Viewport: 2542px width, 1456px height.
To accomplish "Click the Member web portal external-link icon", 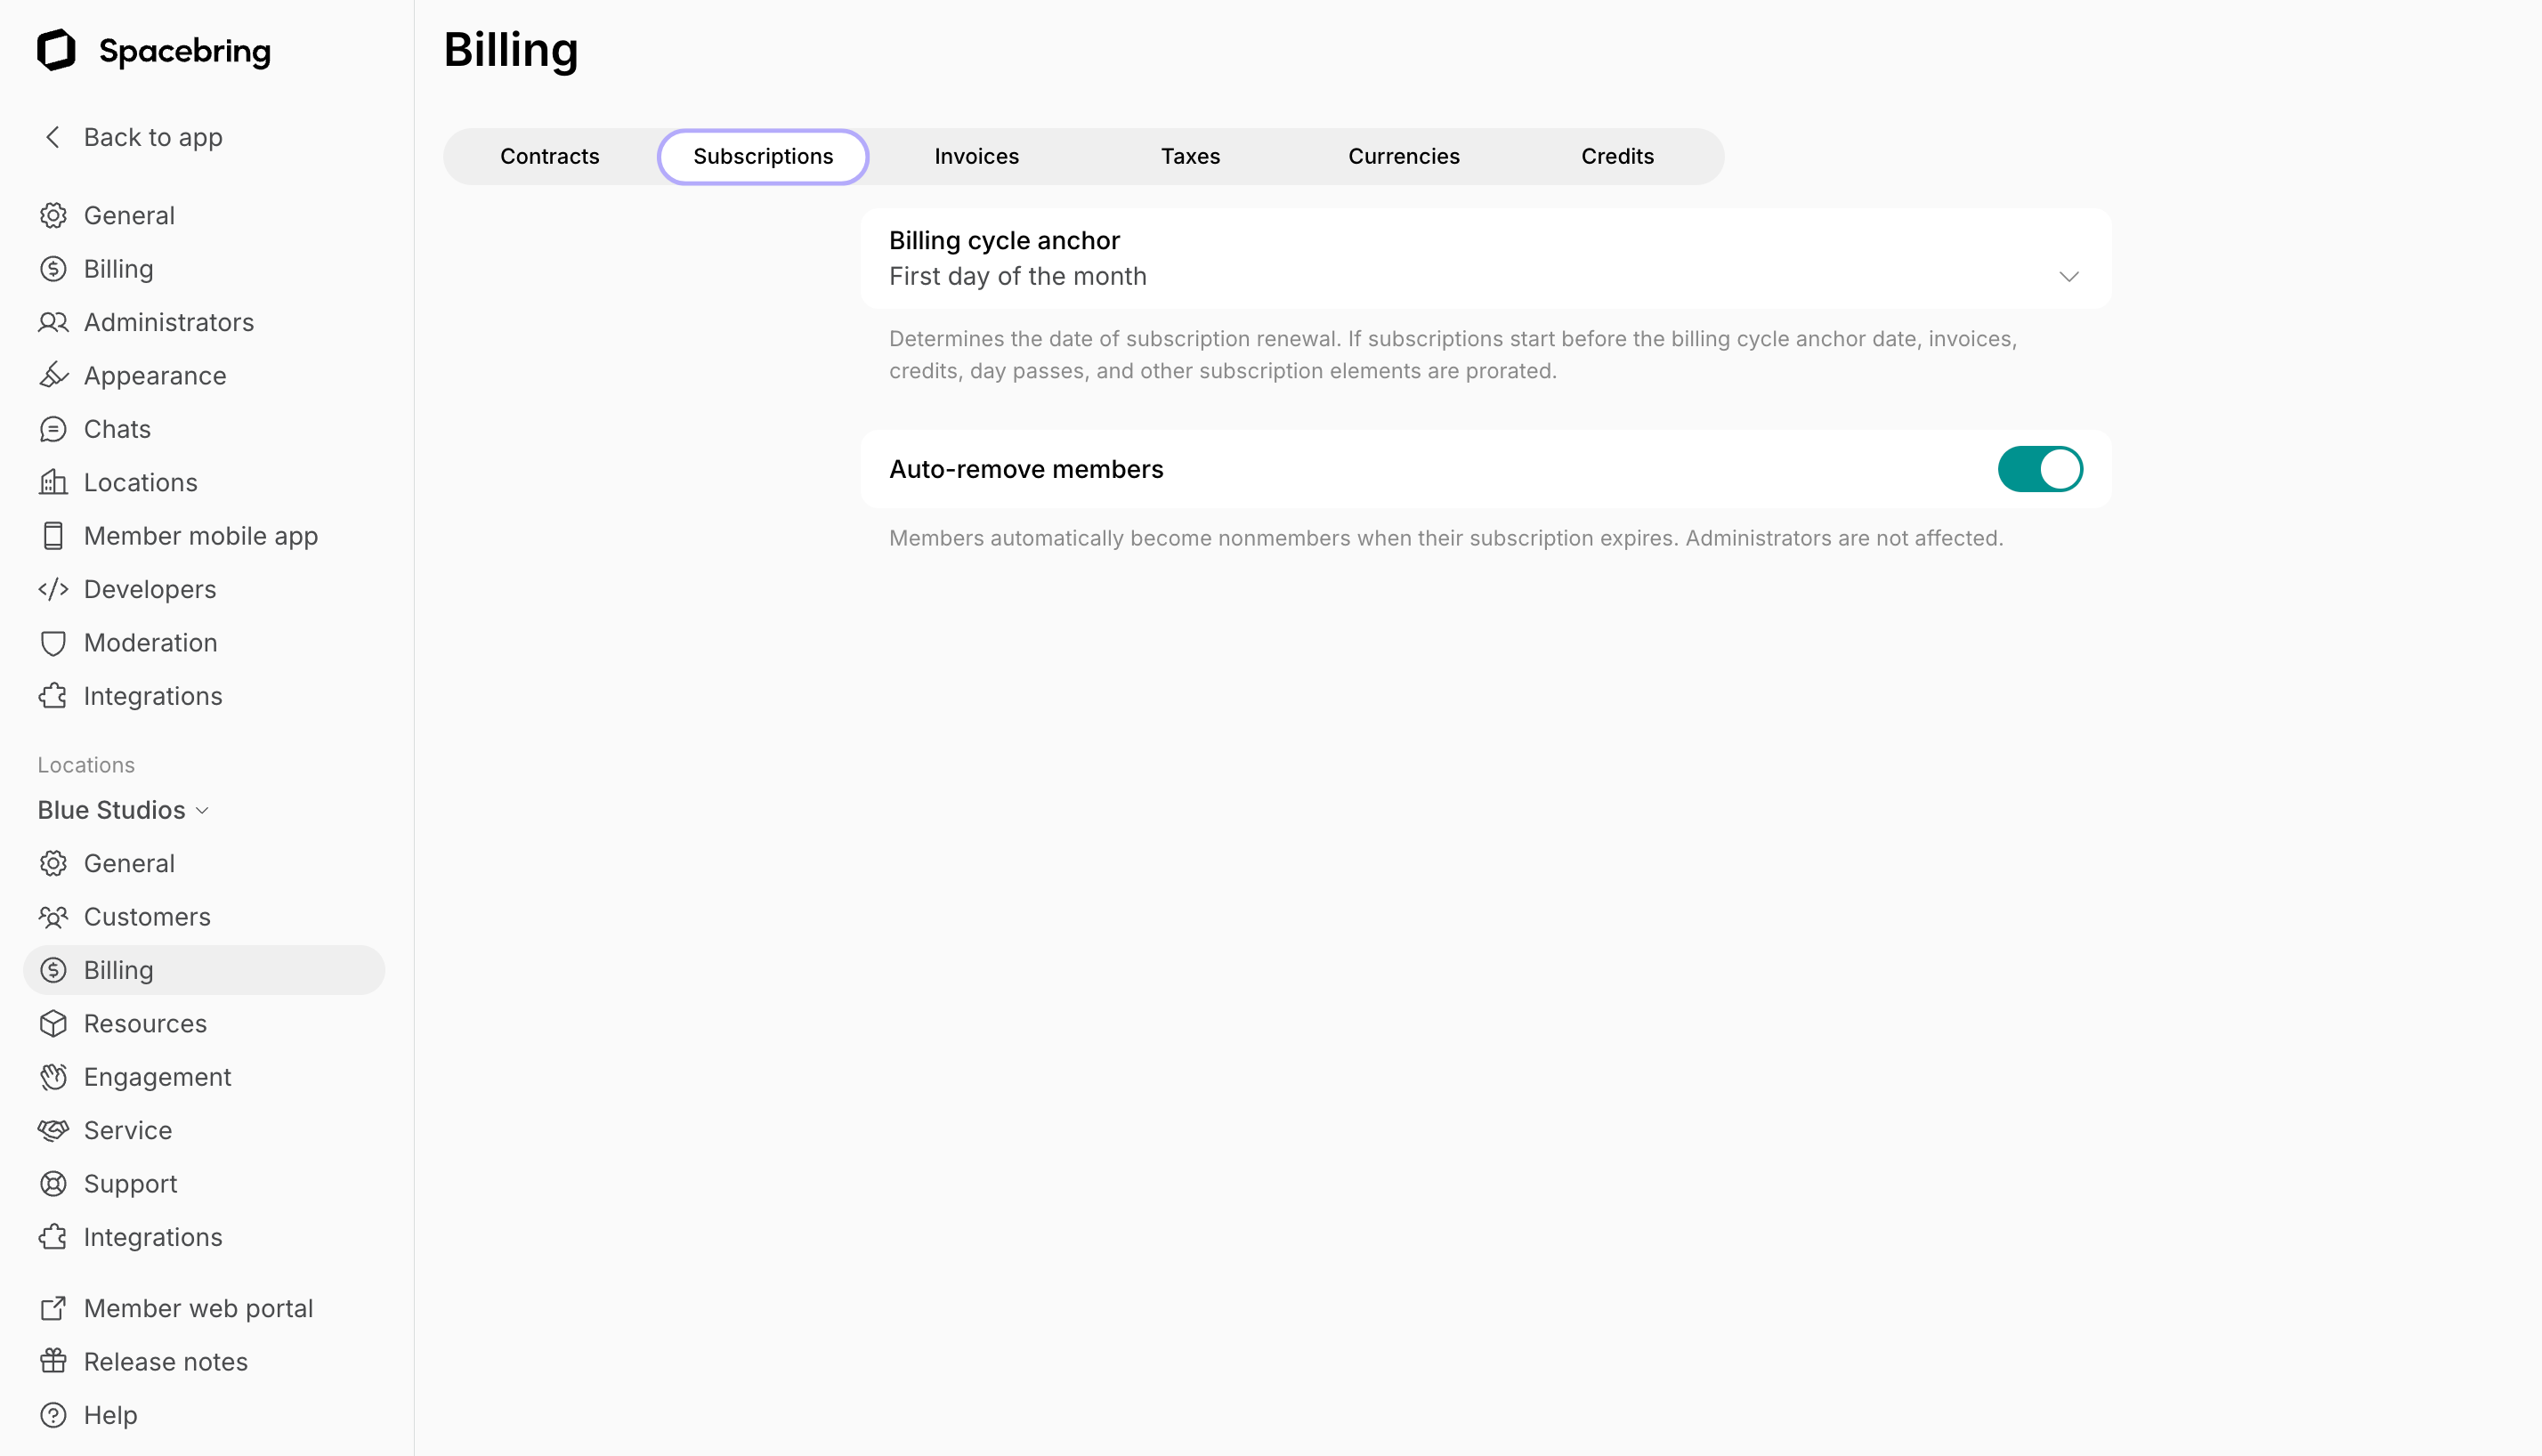I will click(53, 1308).
